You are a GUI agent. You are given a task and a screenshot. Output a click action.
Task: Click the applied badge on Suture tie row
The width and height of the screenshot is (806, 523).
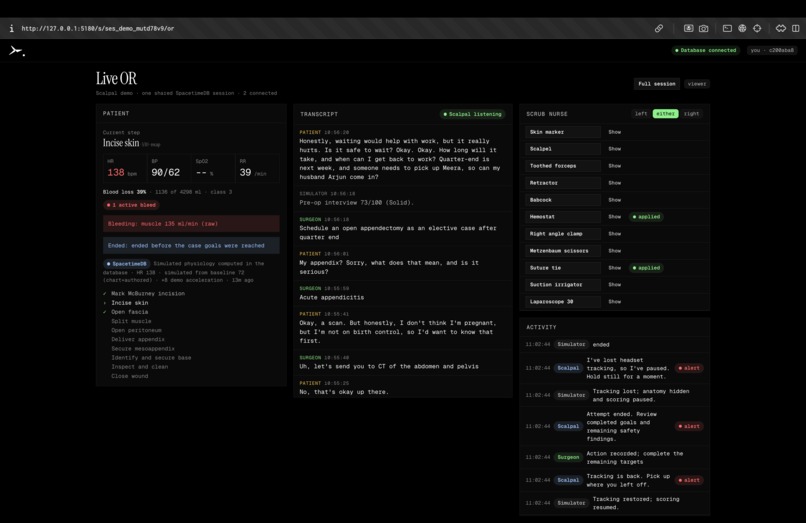pos(646,268)
